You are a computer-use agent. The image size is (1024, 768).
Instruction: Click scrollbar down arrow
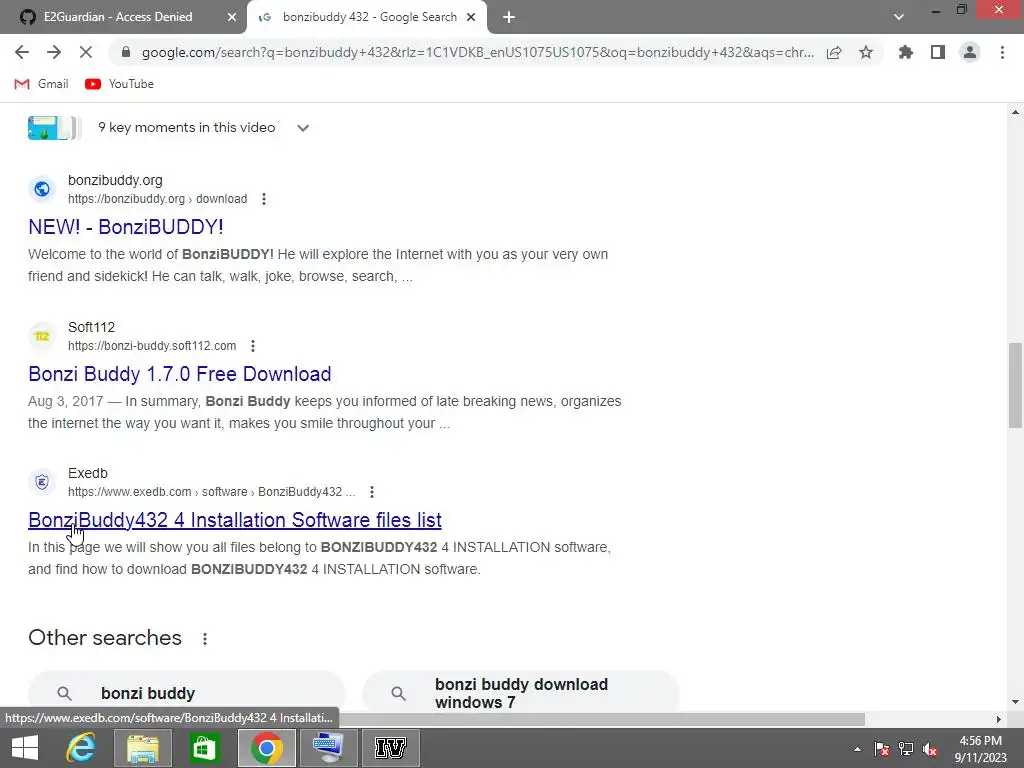coord(1015,702)
